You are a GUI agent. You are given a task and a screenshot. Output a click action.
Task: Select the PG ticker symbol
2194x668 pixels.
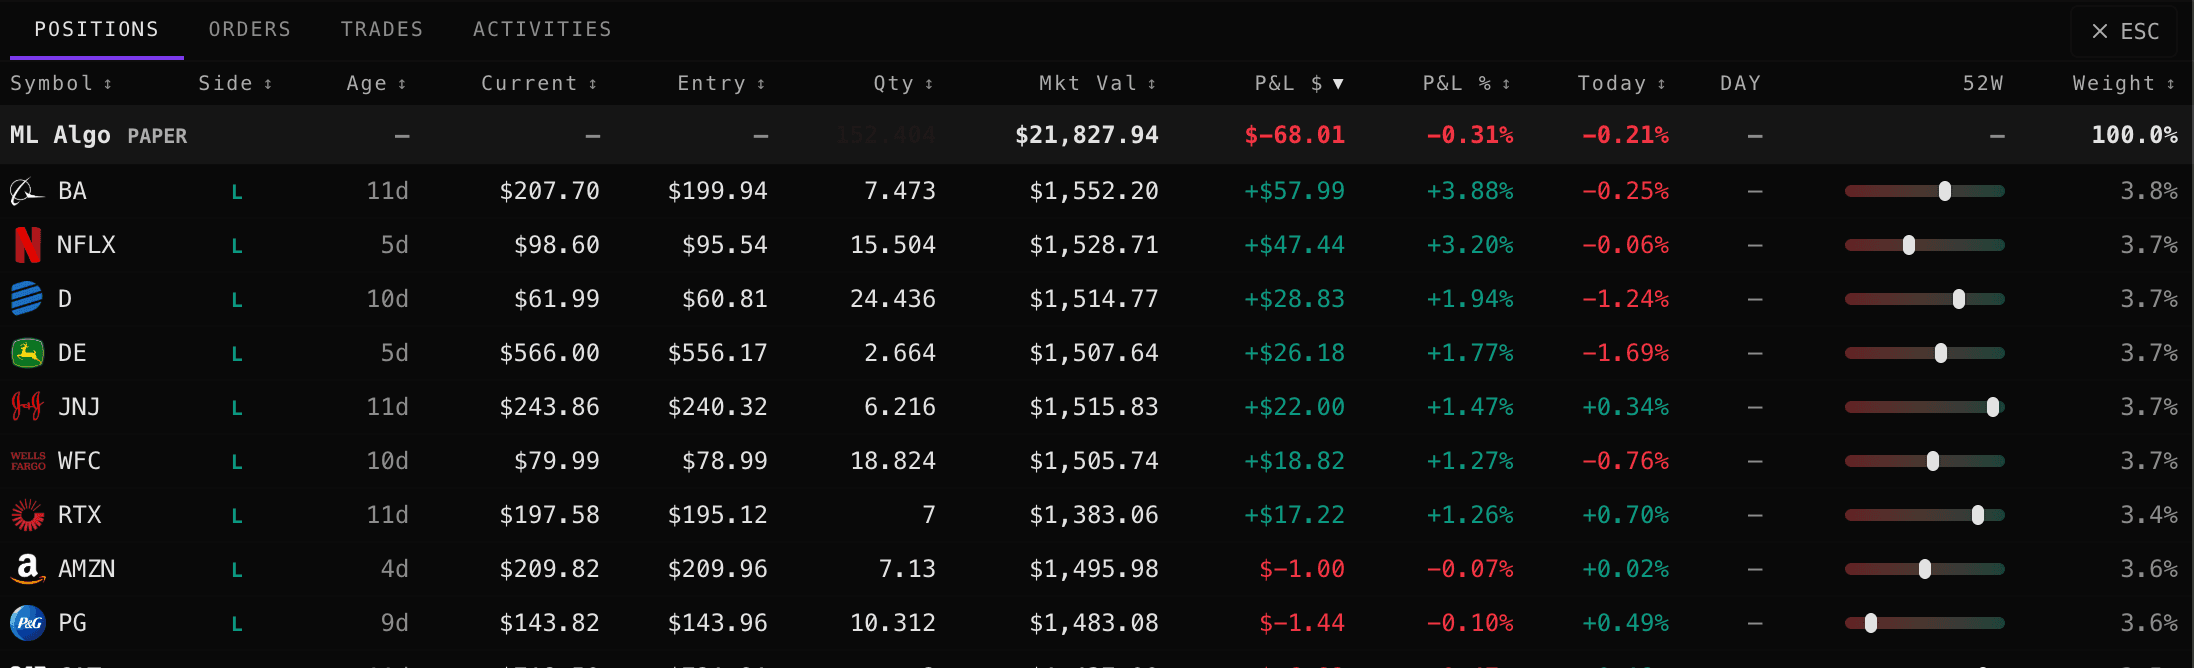(x=72, y=623)
